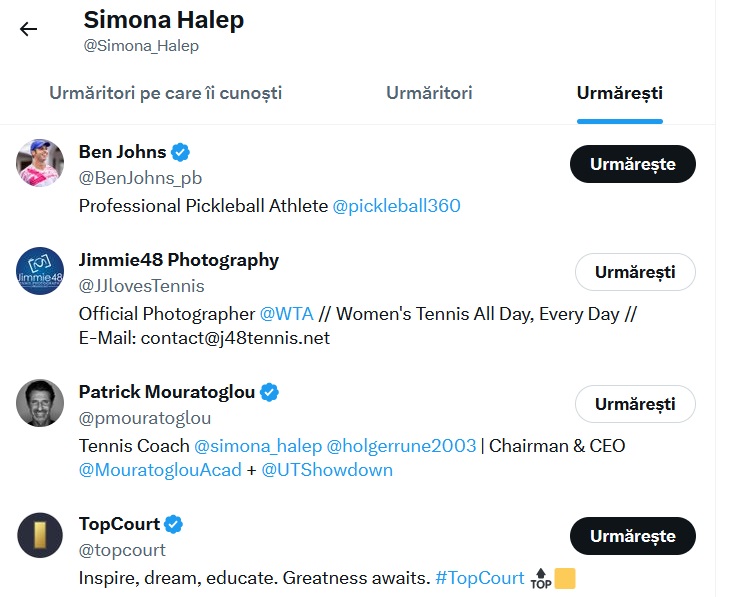Screen dimensions: 751x597
Task: Click the back arrow icon
Action: 28,29
